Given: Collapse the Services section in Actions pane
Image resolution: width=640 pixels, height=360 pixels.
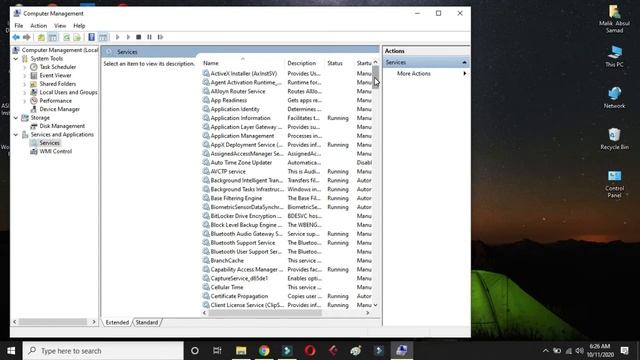Looking at the screenshot, I should coord(464,62).
